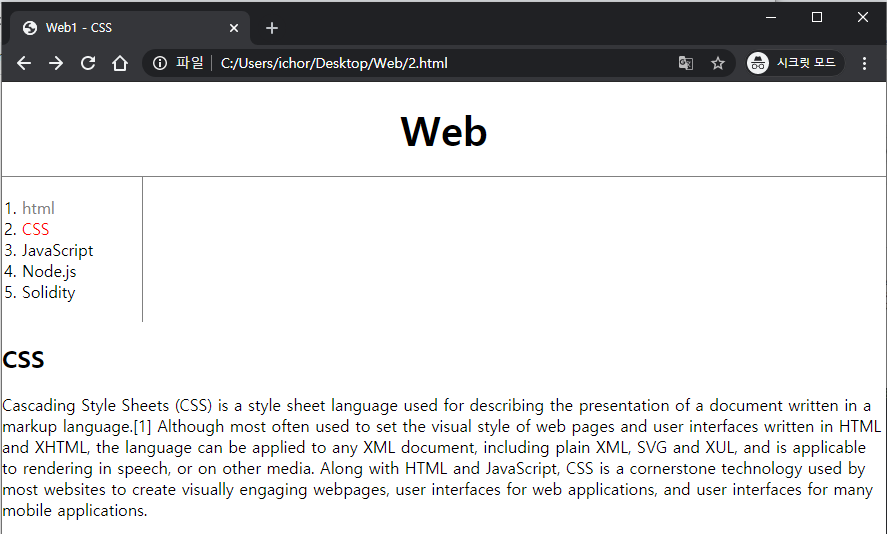Open a new tab with the plus button
Screen dimensions: 887x534
click(x=272, y=28)
